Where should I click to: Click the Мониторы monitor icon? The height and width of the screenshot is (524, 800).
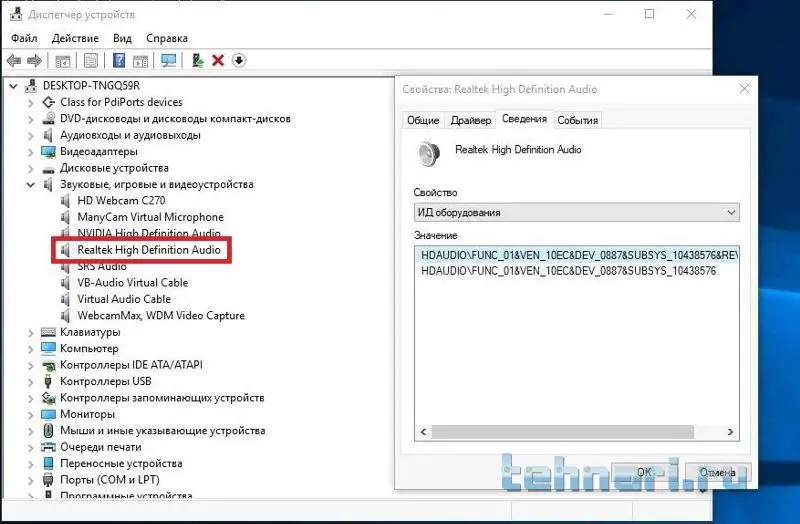coord(48,414)
